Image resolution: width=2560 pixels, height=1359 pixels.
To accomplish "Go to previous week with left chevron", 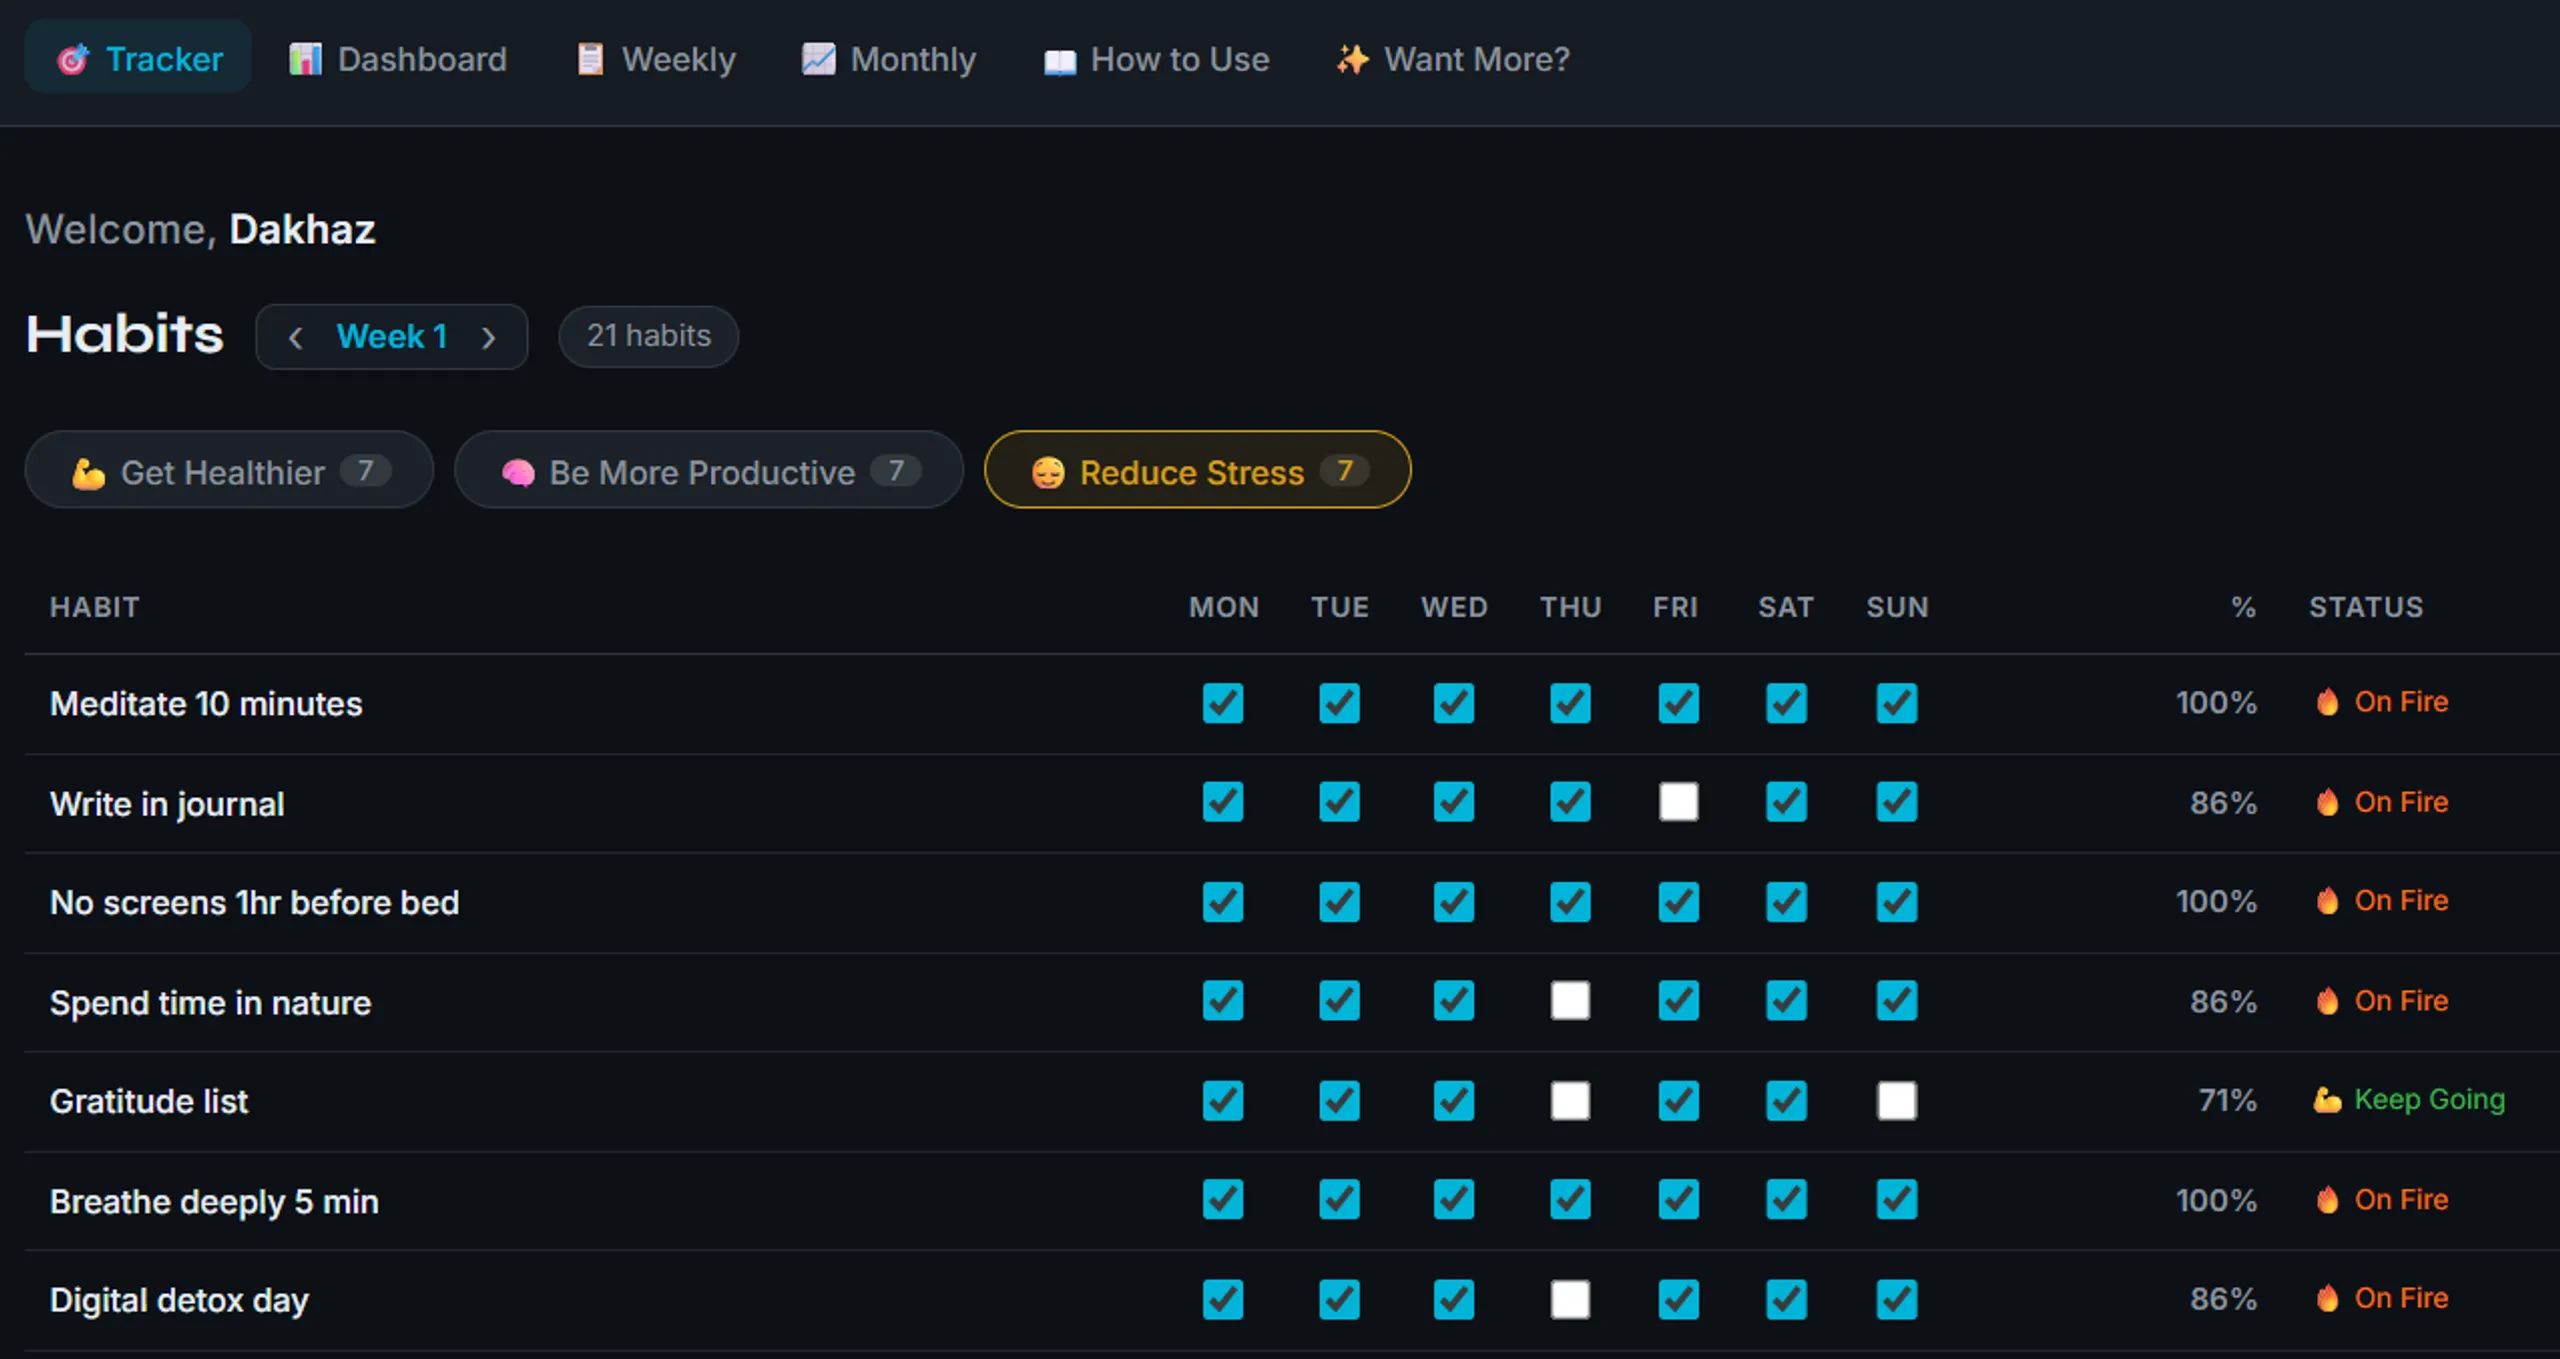I will [x=295, y=338].
